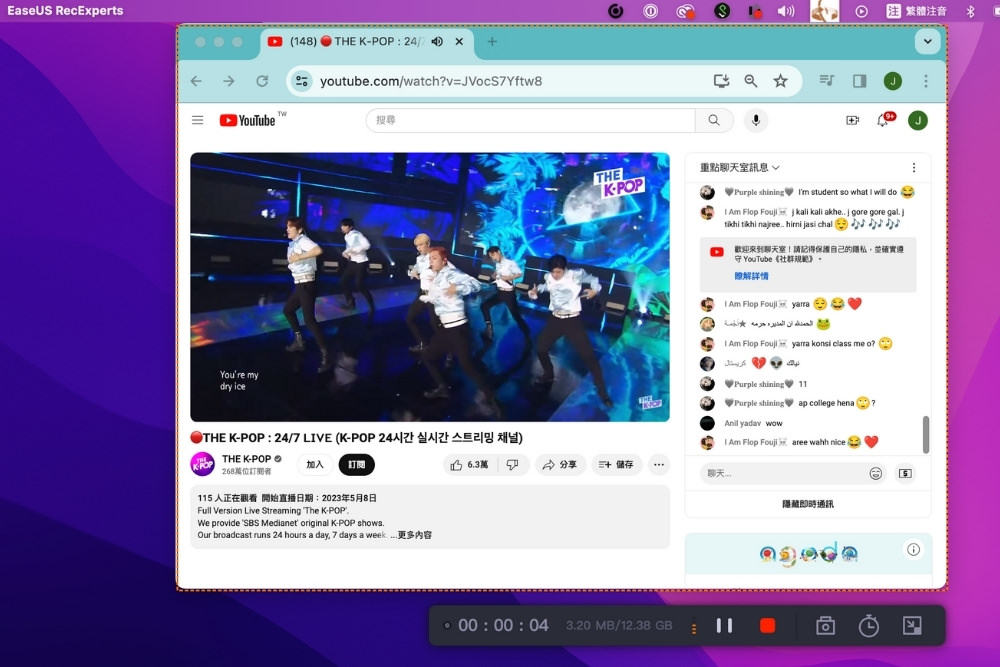Go back to the previous page
Viewport: 1000px width, 667px height.
[196, 81]
